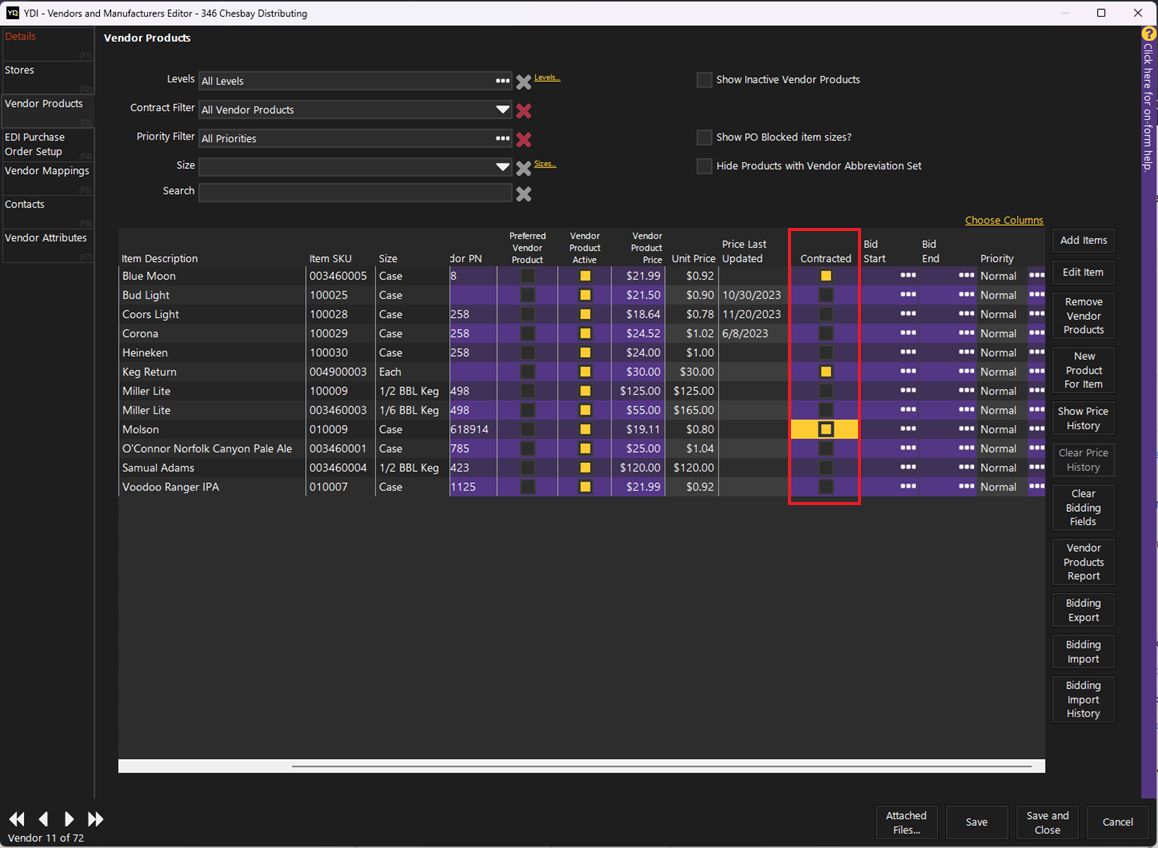
Task: Open the Size dropdown list
Action: [x=502, y=168]
